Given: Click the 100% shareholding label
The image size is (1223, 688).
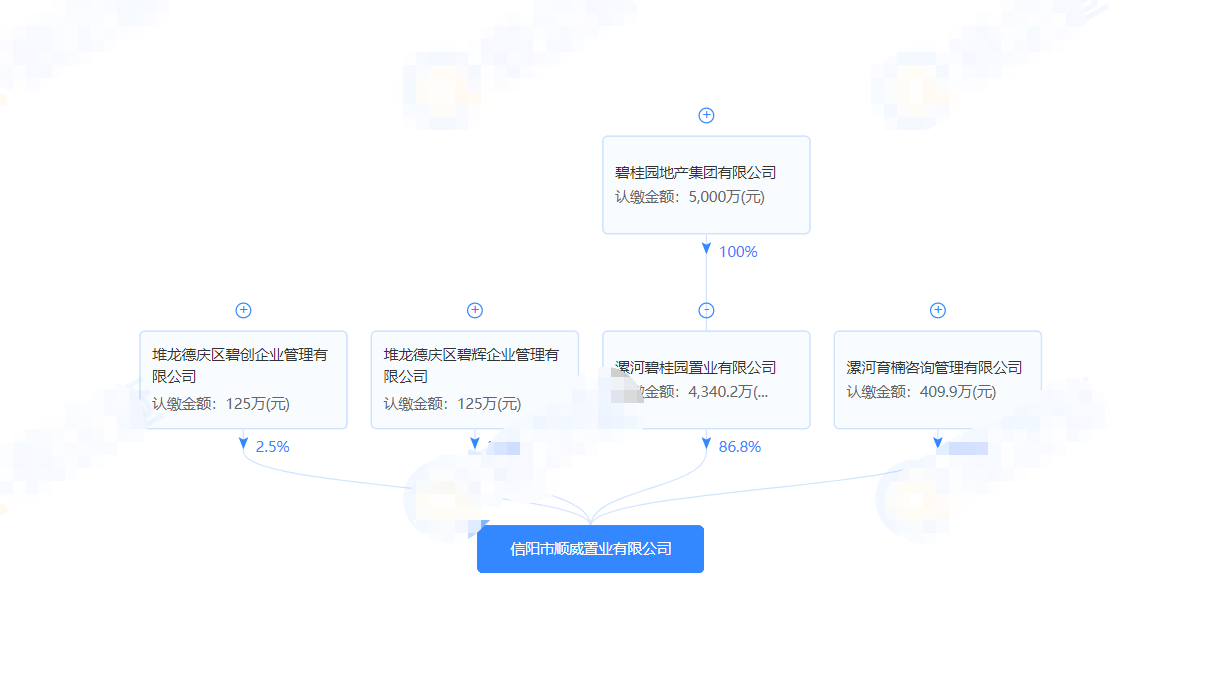Looking at the screenshot, I should click(738, 252).
